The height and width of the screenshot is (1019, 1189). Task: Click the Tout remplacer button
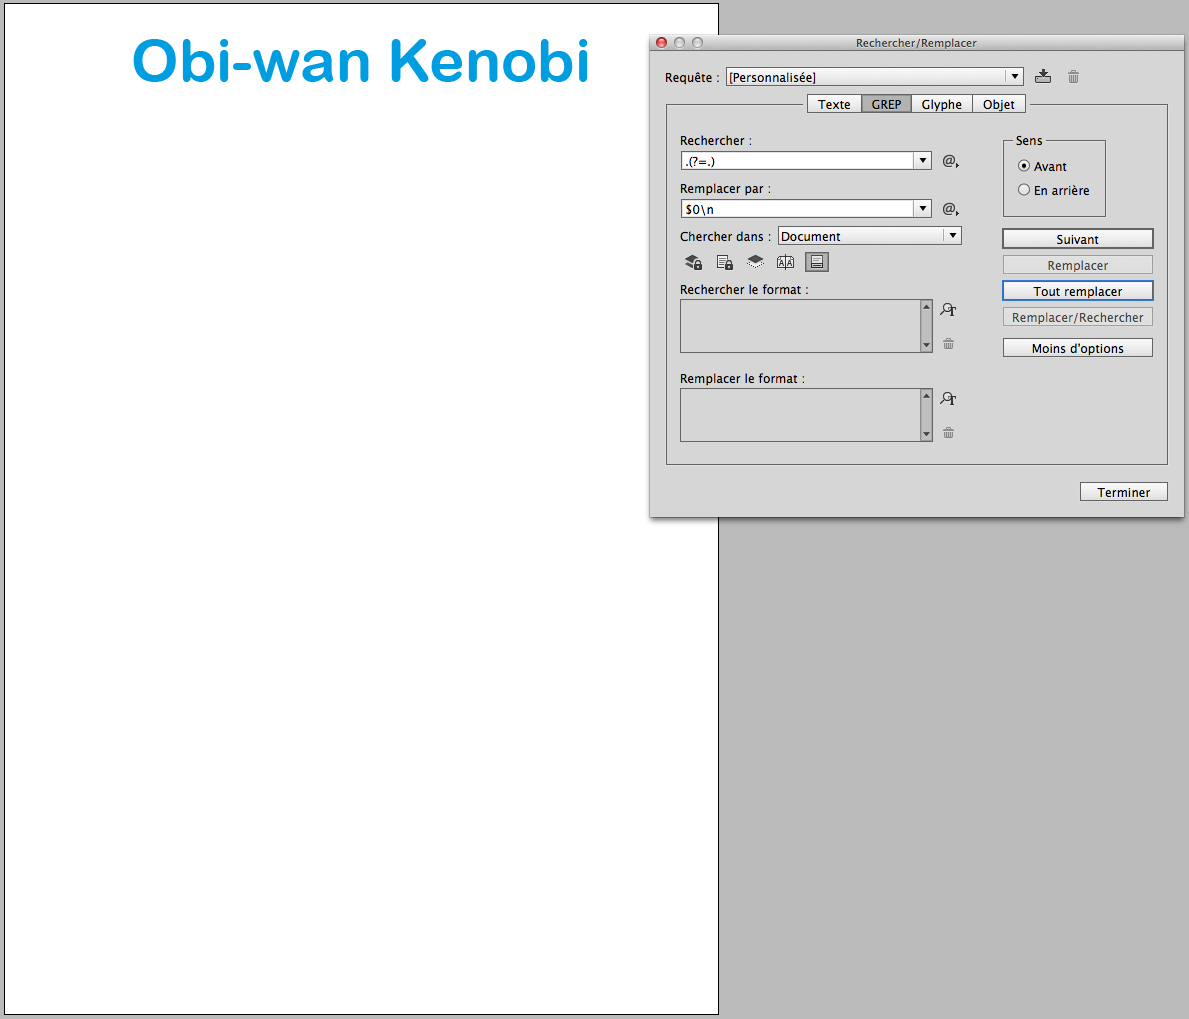1078,291
